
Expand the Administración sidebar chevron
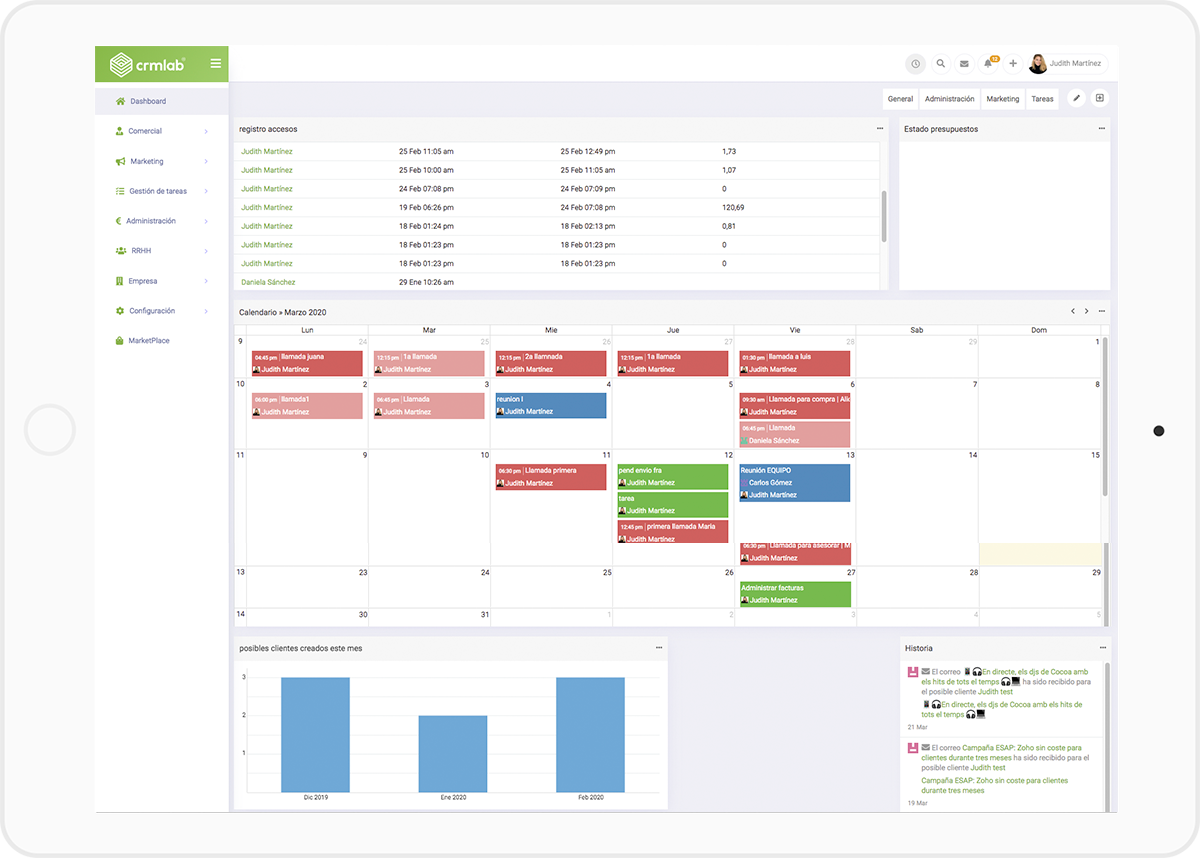point(206,221)
